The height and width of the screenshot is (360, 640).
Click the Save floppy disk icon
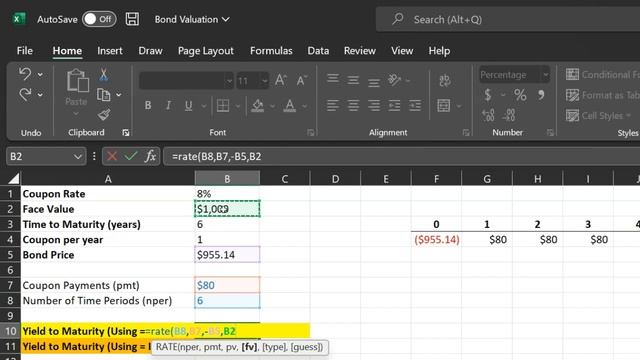point(132,19)
